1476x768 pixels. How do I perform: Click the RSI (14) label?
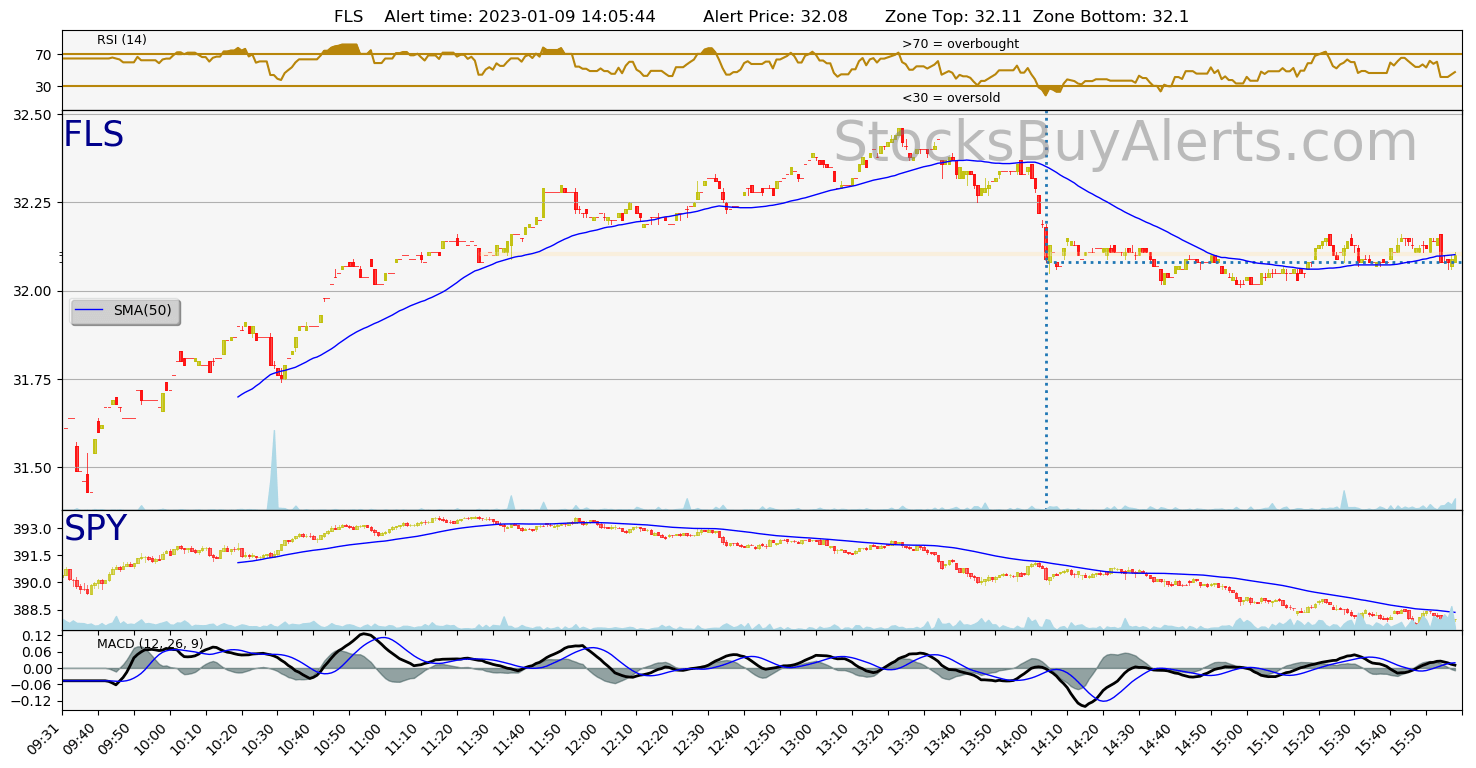coord(122,40)
